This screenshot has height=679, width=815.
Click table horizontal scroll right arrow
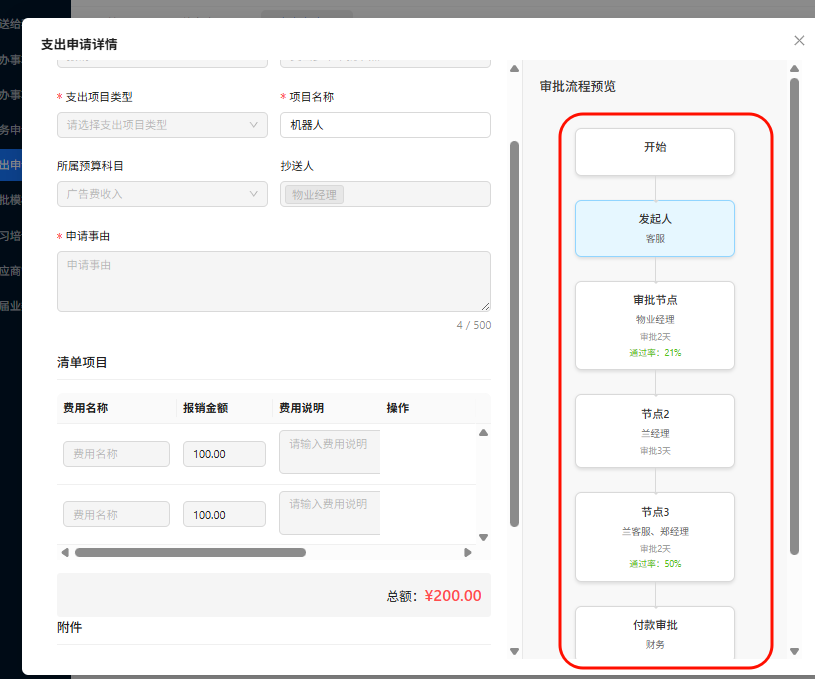pyautogui.click(x=467, y=552)
